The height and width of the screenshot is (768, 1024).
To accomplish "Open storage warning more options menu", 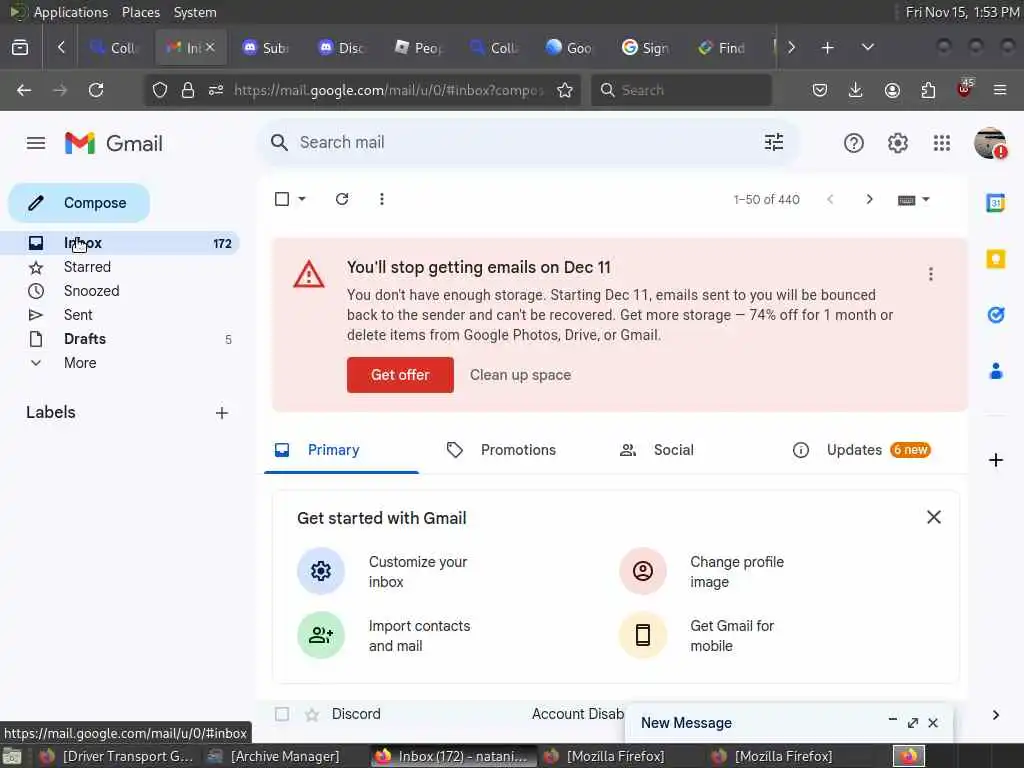I will (x=931, y=274).
